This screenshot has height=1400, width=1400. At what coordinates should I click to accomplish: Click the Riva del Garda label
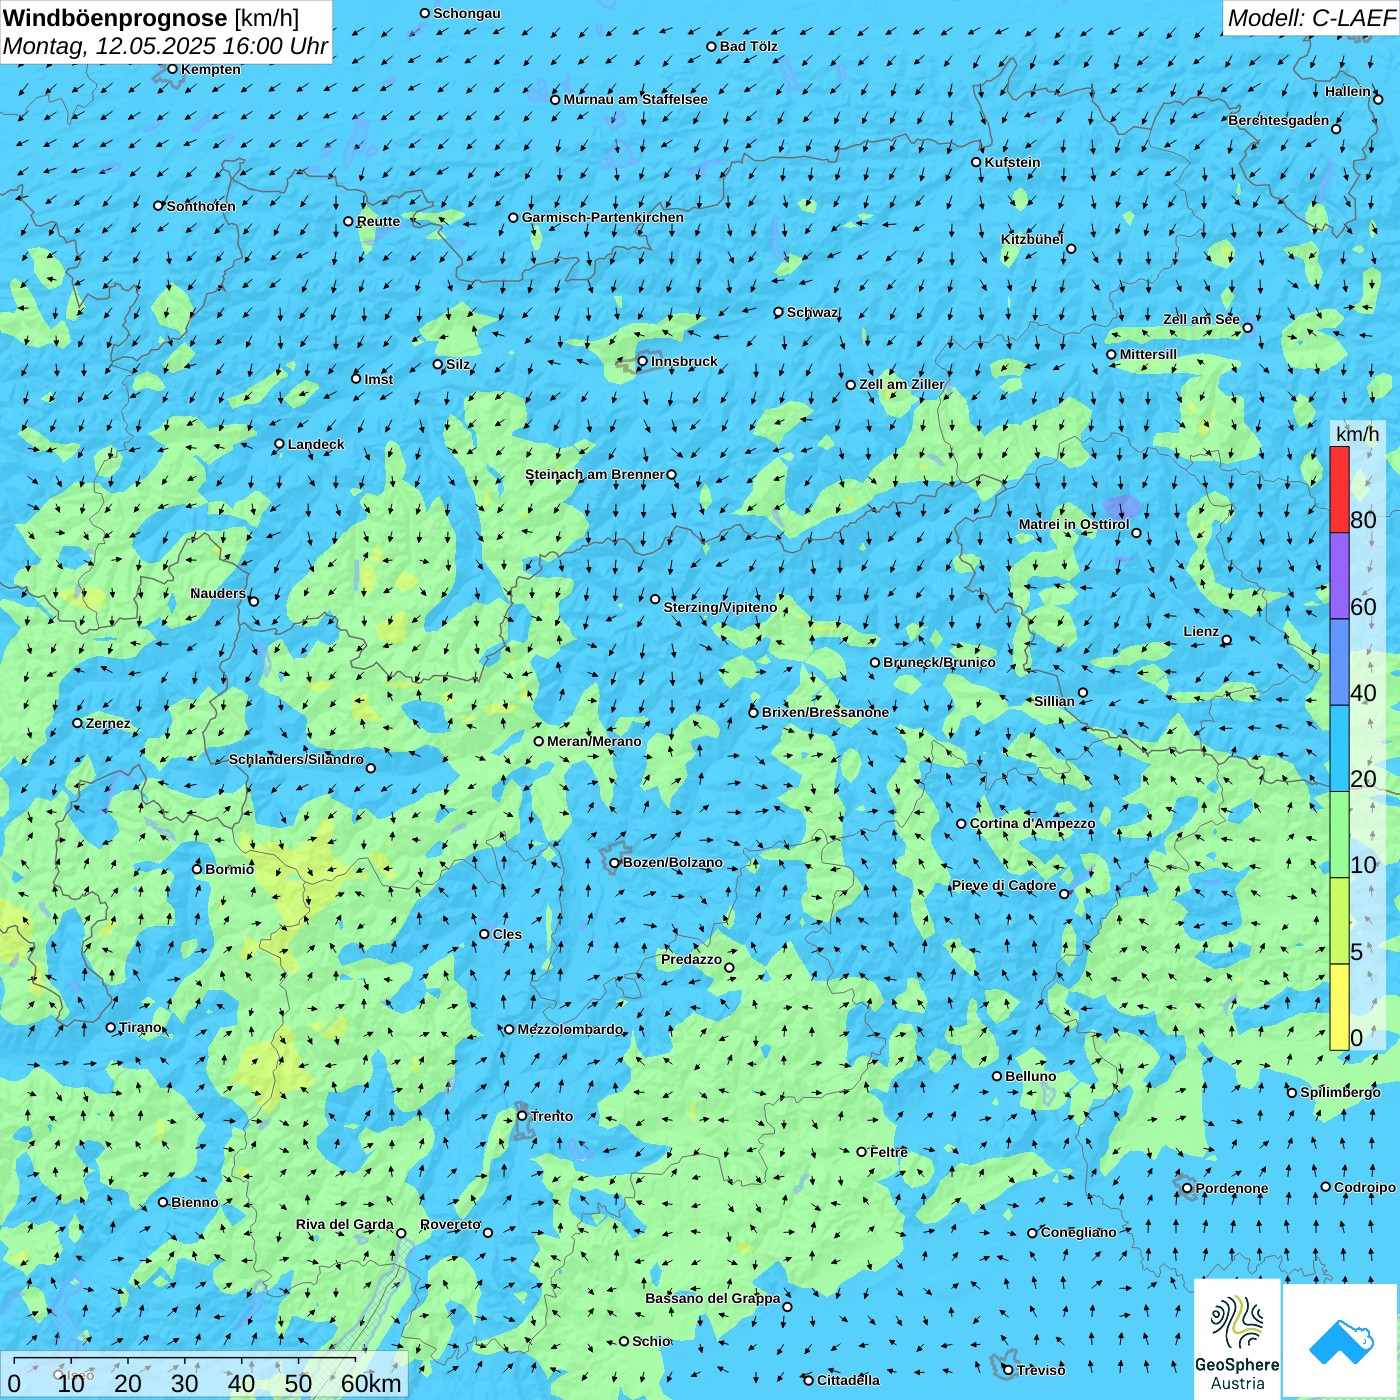[345, 1224]
